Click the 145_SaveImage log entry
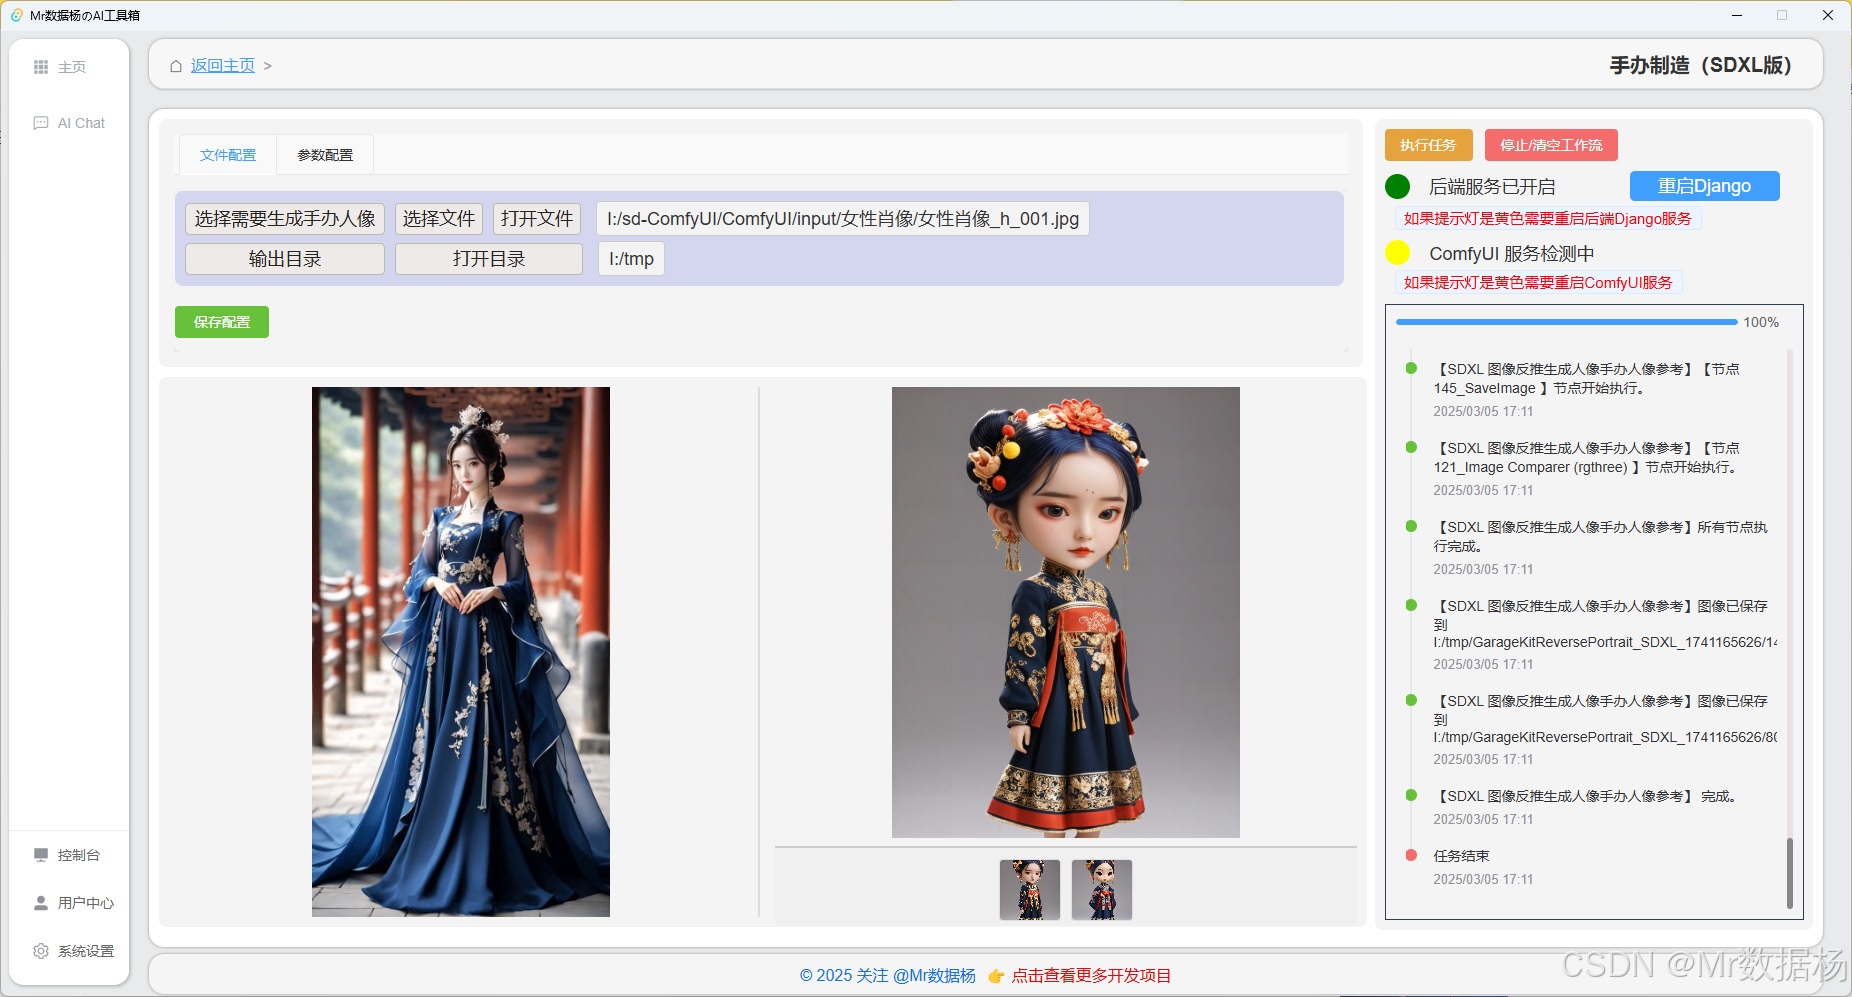 (x=1589, y=379)
